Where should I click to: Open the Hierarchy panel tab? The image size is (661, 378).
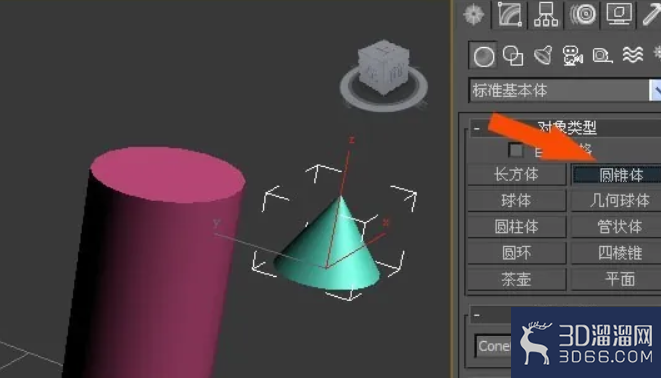point(546,15)
